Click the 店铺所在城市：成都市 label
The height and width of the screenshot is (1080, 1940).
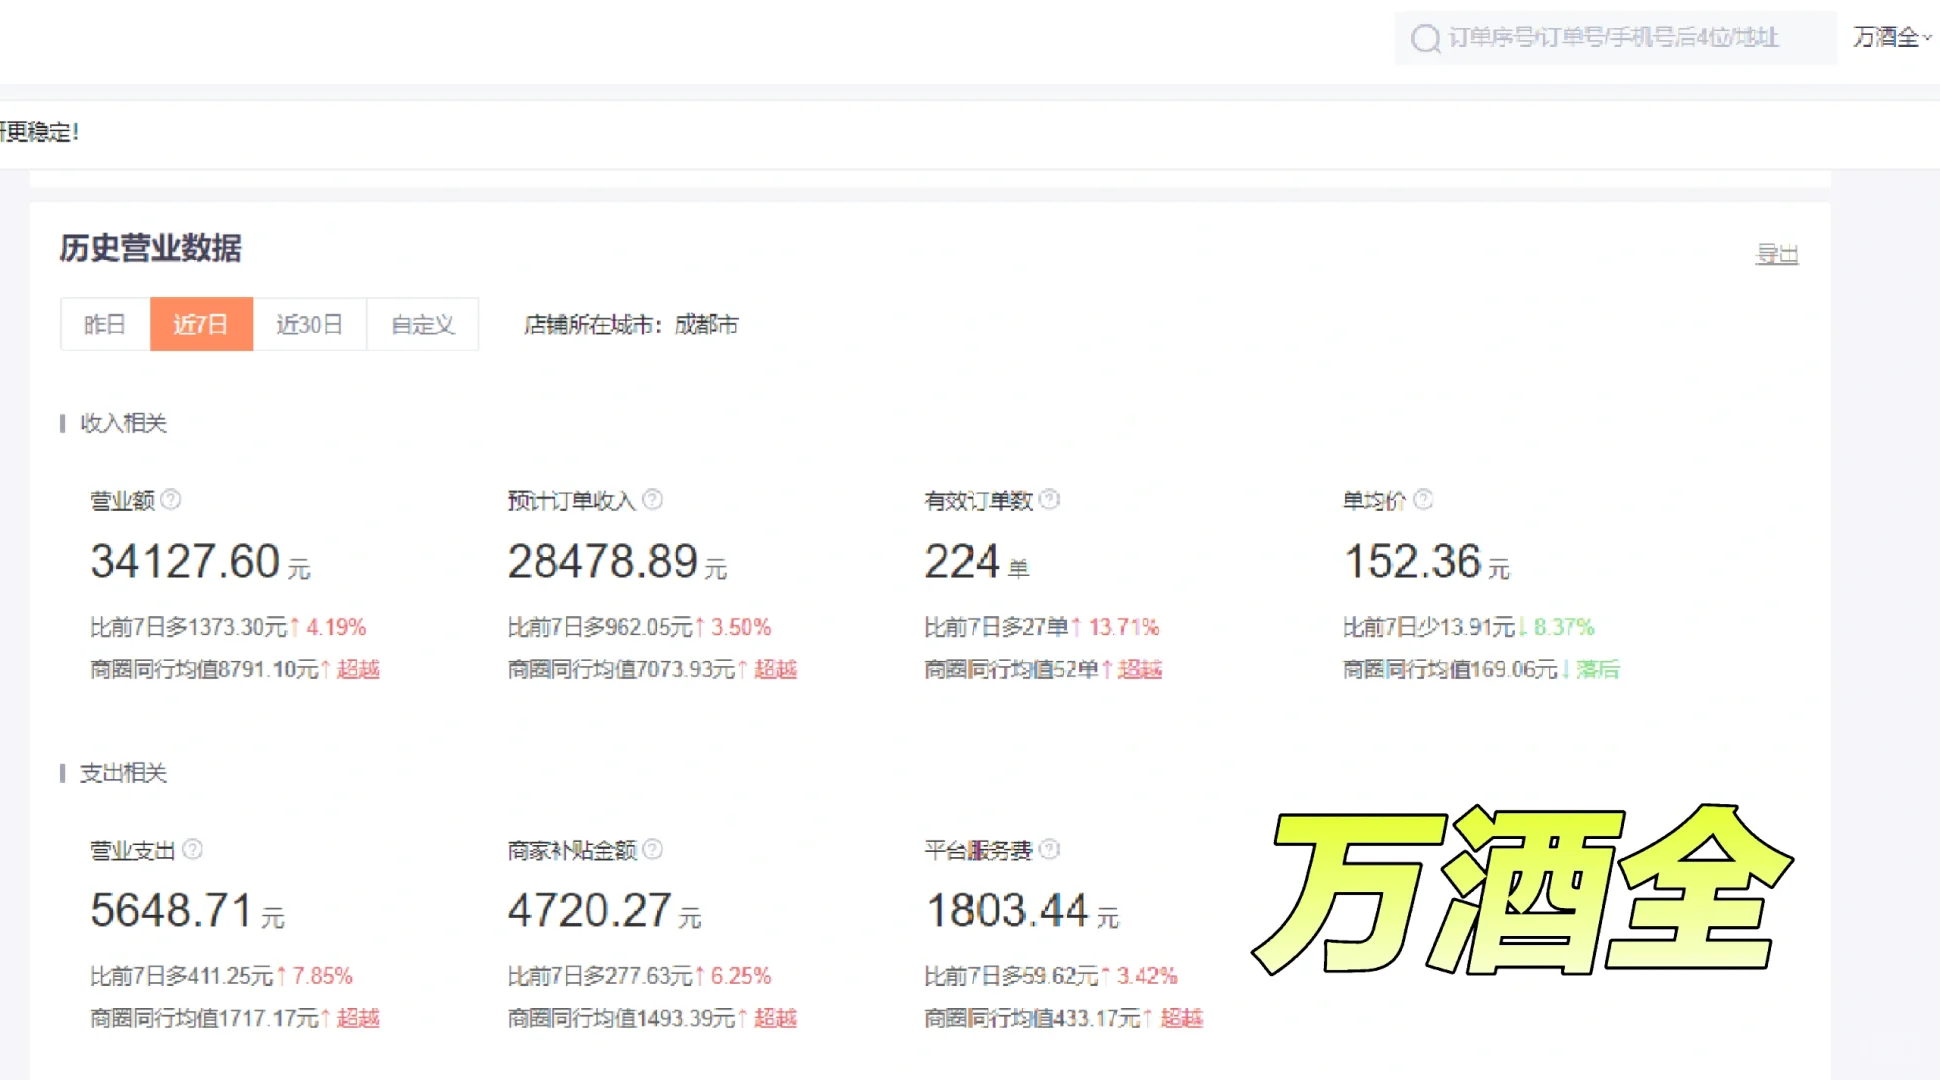631,325
